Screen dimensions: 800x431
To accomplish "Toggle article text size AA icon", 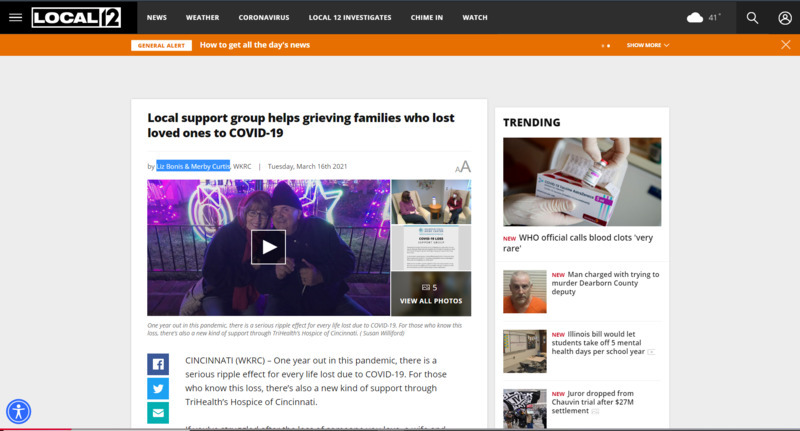I will [x=463, y=167].
